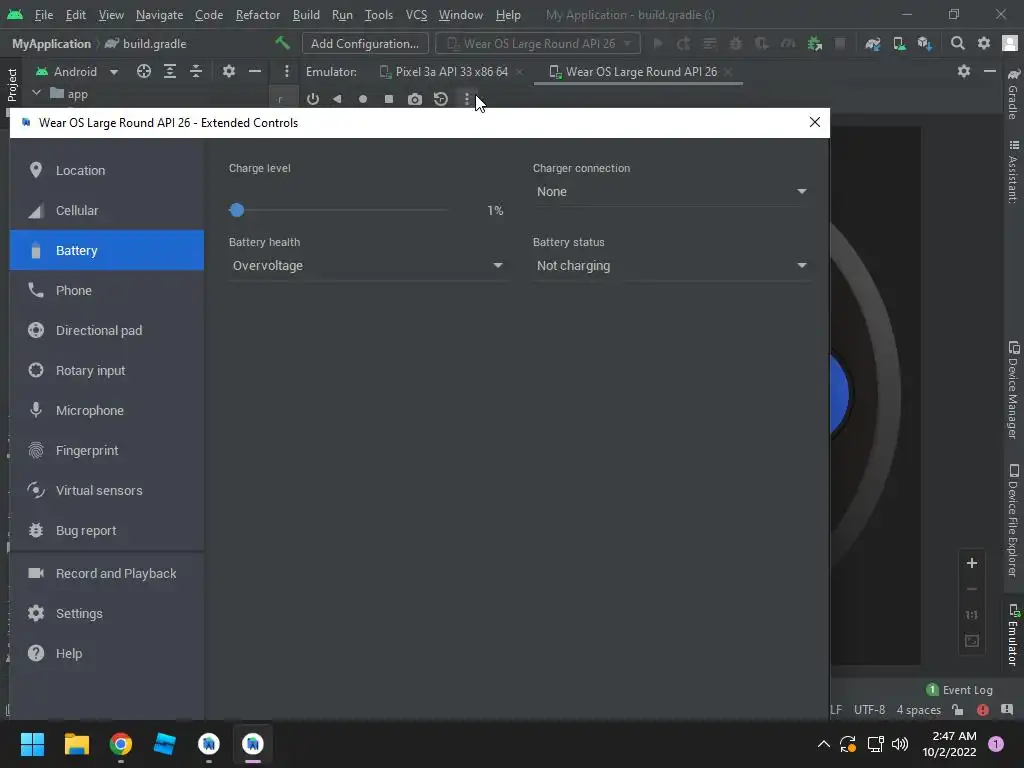Viewport: 1024px width, 768px height.
Task: Open the Refactor menu
Action: click(257, 14)
